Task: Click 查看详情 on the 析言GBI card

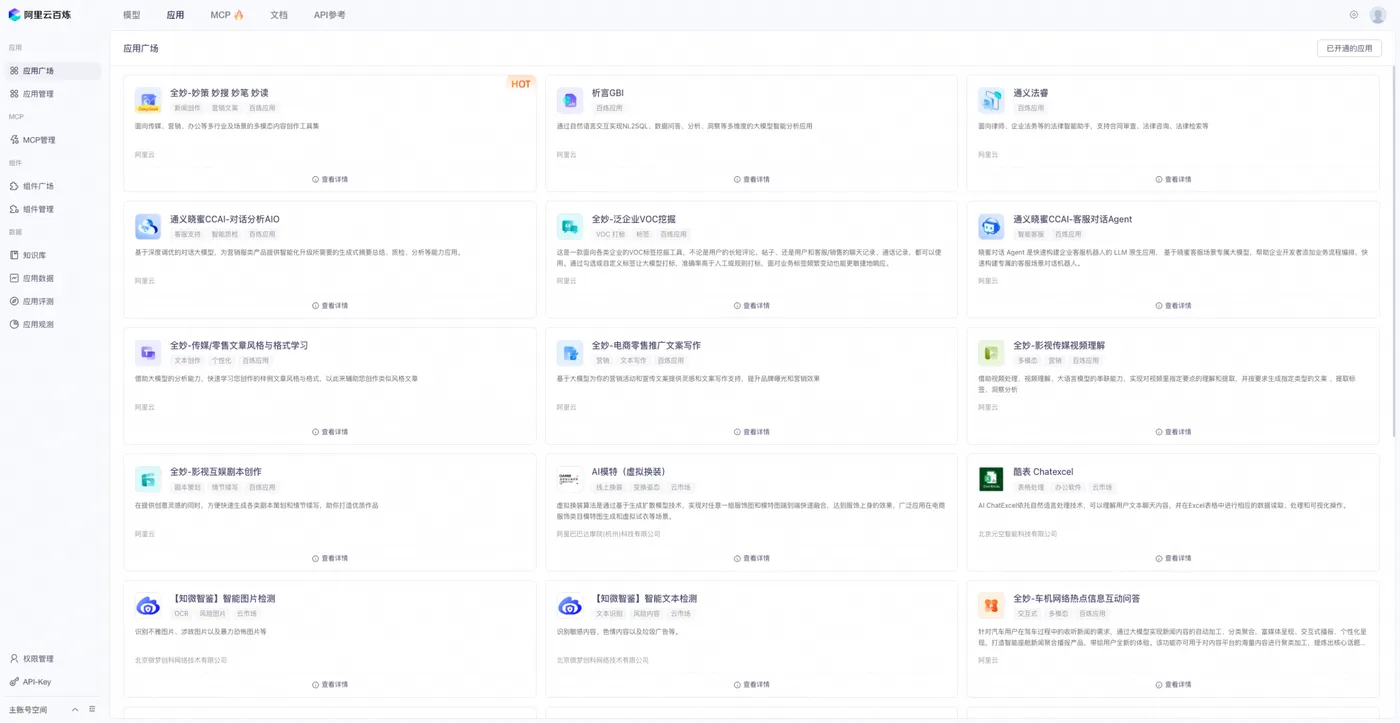Action: 752,180
